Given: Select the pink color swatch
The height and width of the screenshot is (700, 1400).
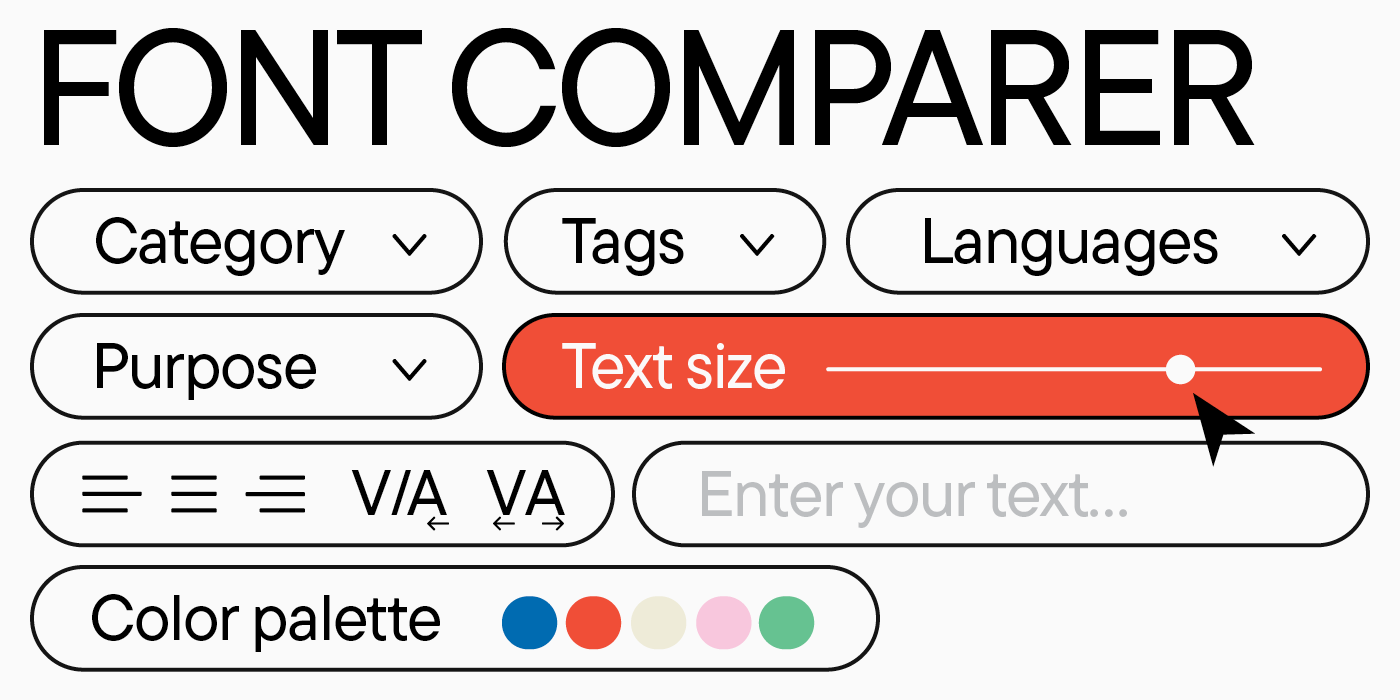Looking at the screenshot, I should pos(722,622).
